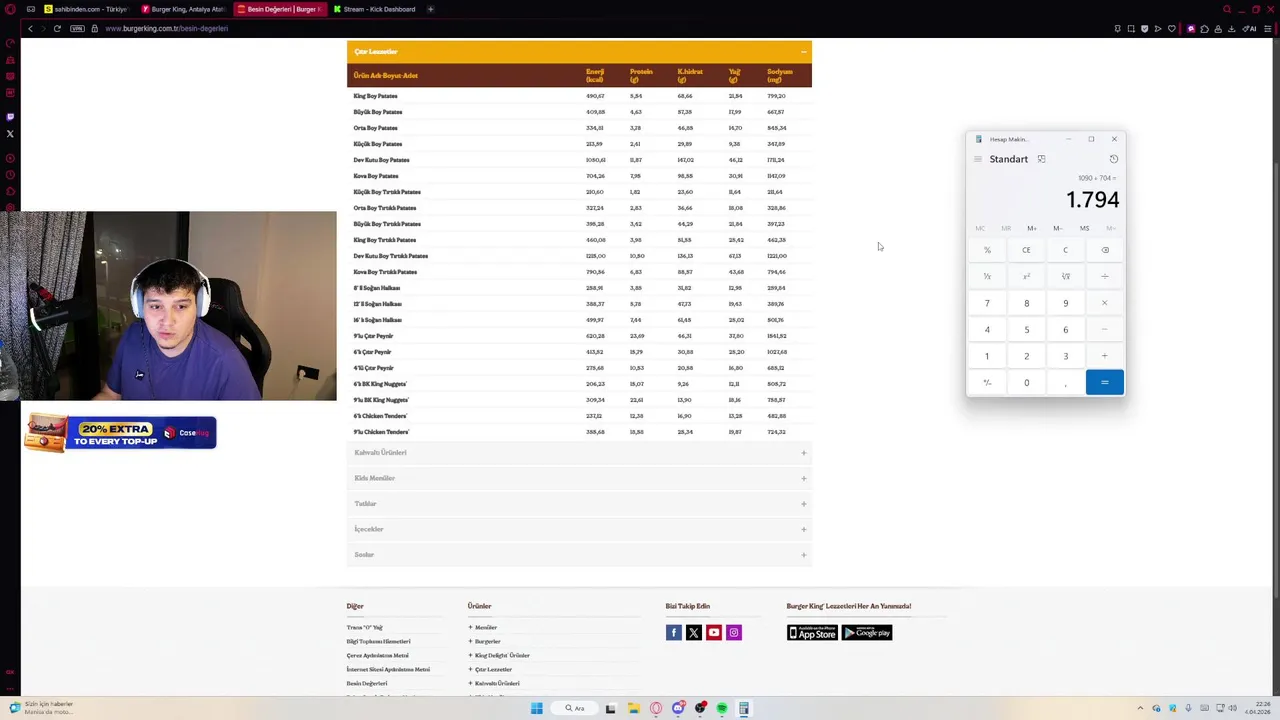Click the calculator backspace key

(1105, 250)
